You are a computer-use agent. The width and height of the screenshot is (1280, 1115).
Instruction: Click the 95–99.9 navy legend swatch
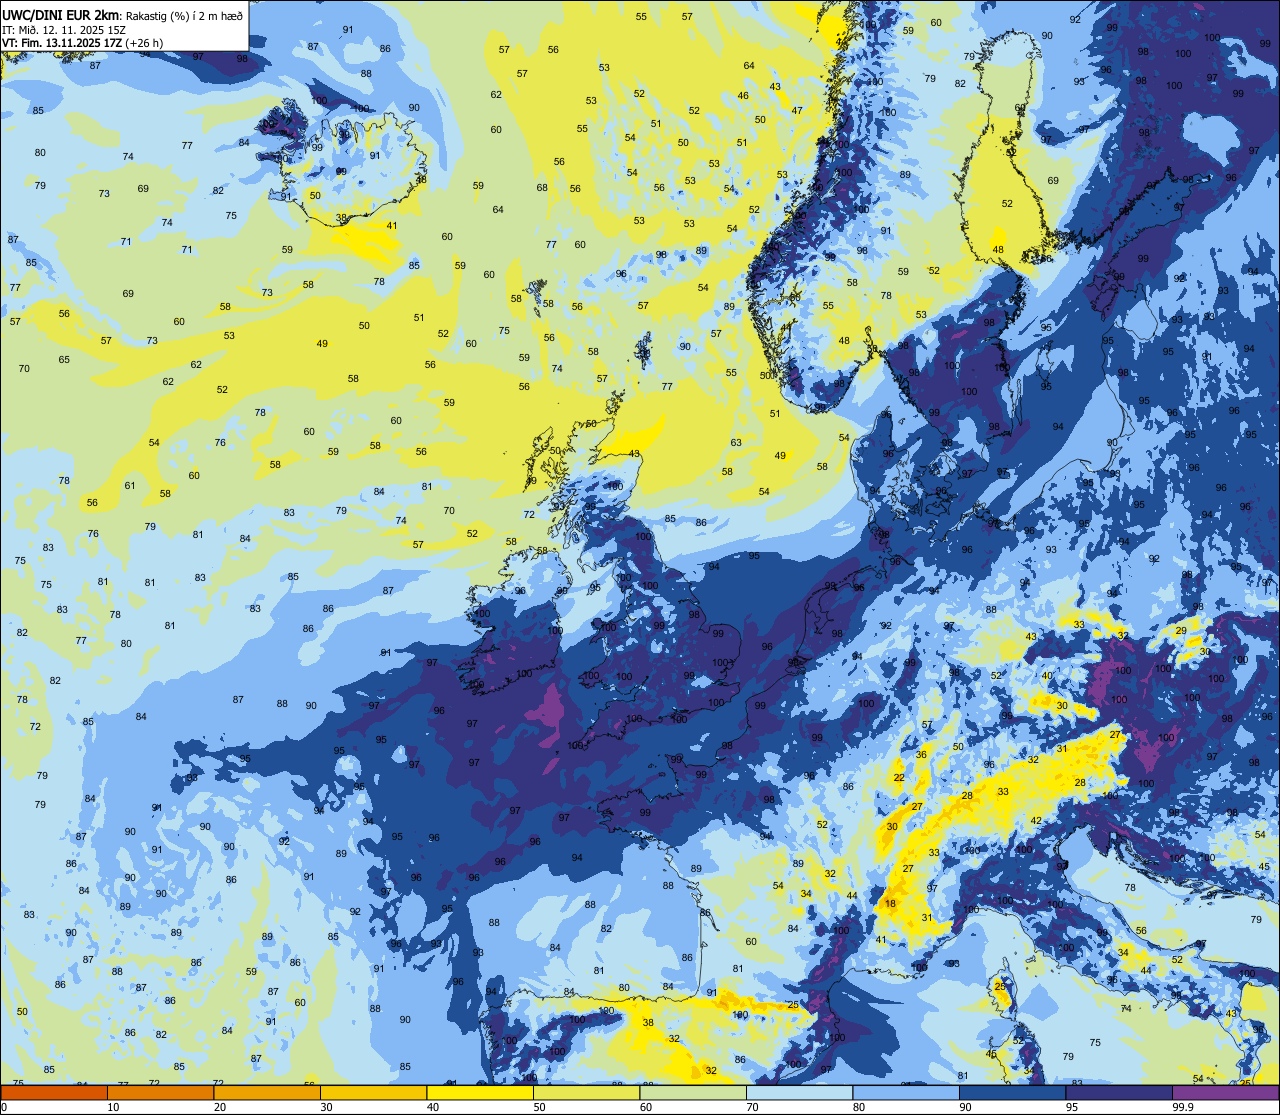pyautogui.click(x=1119, y=1093)
